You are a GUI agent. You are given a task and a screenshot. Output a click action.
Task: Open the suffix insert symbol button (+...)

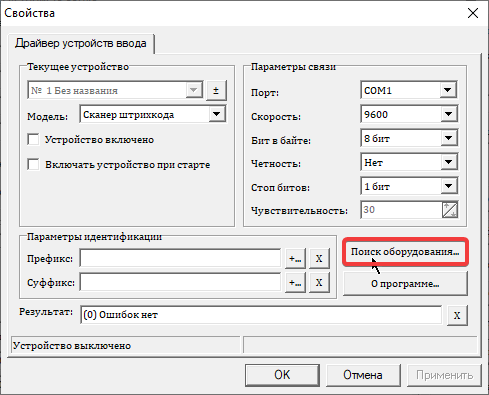click(x=295, y=283)
